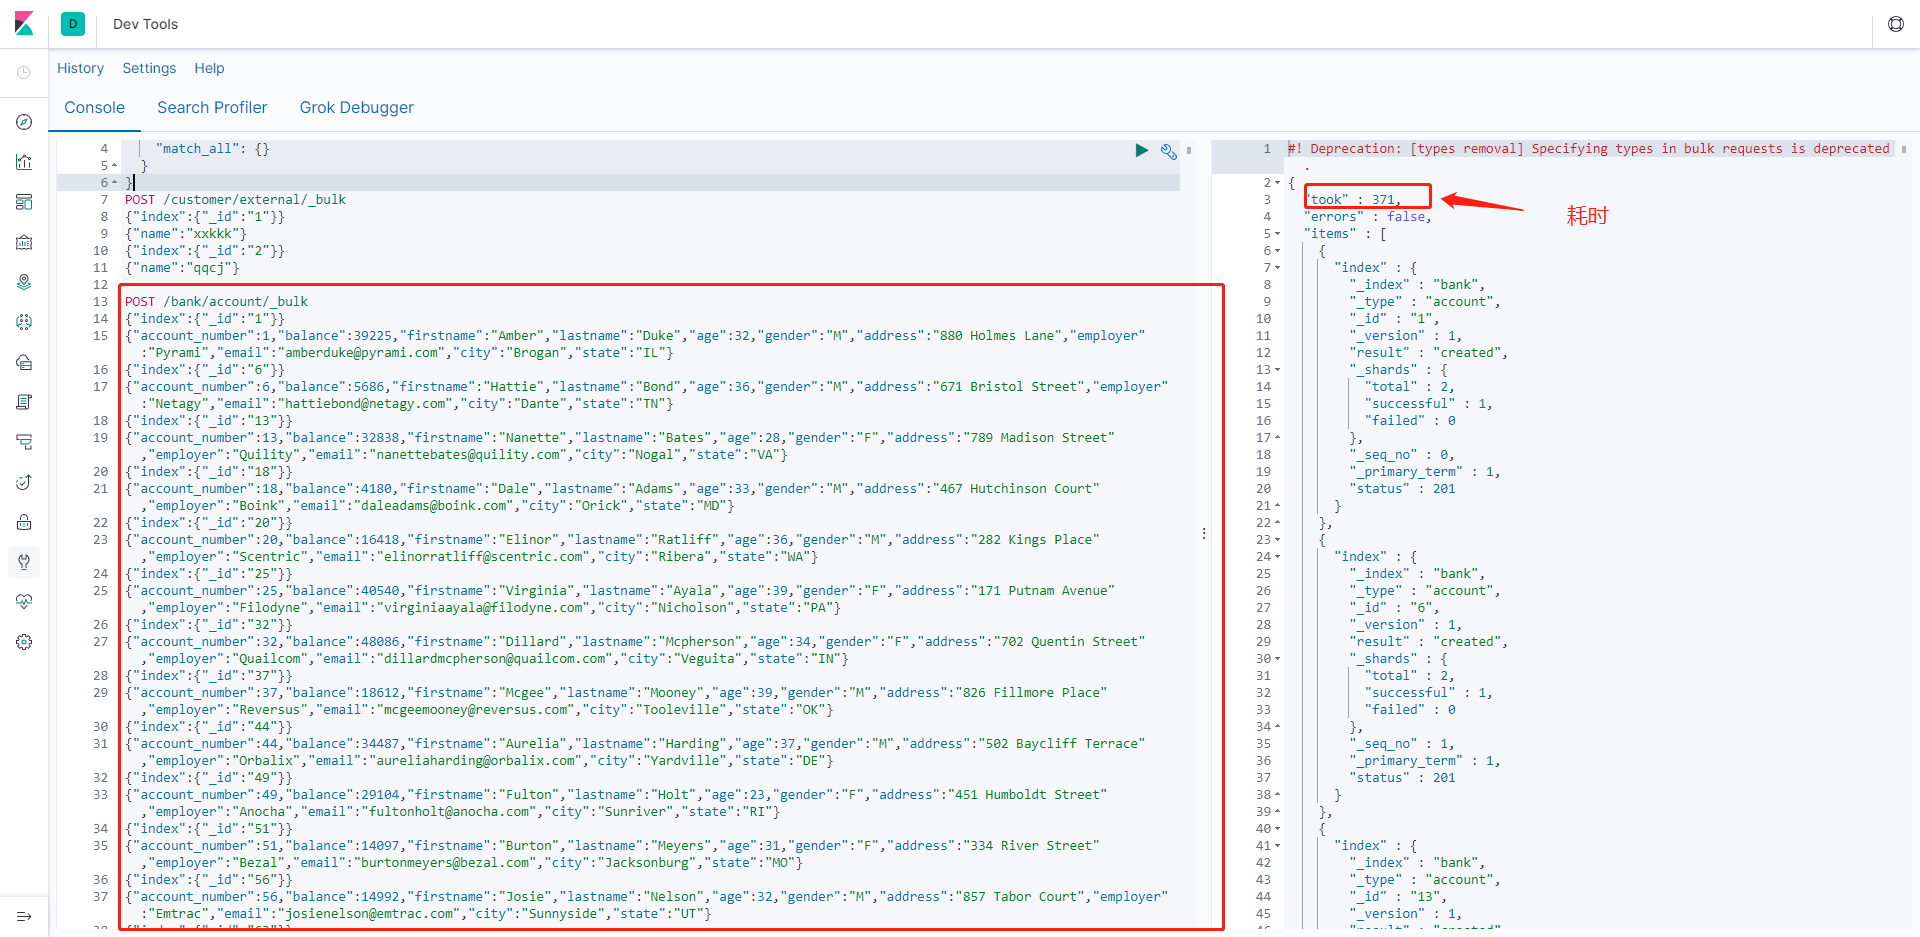Click the Dale Adams account data line
1920x937 pixels.
click(612, 497)
